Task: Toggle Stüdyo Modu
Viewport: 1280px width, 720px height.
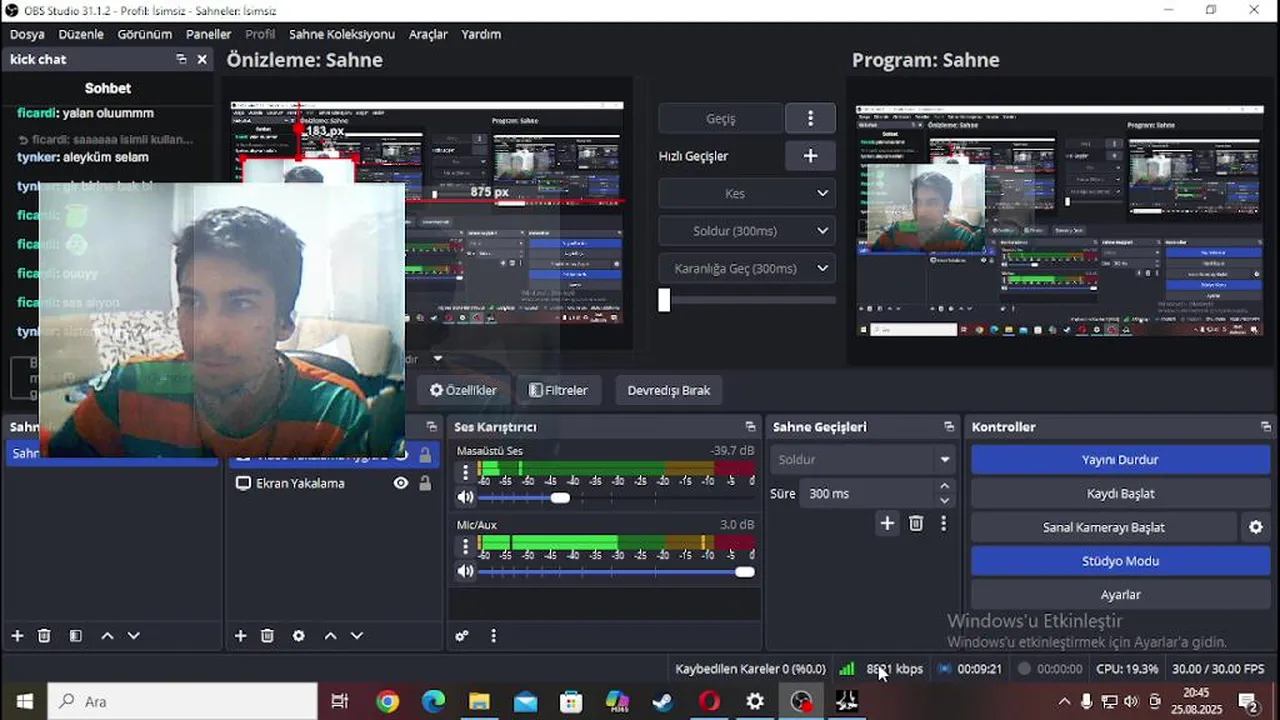Action: point(1120,561)
